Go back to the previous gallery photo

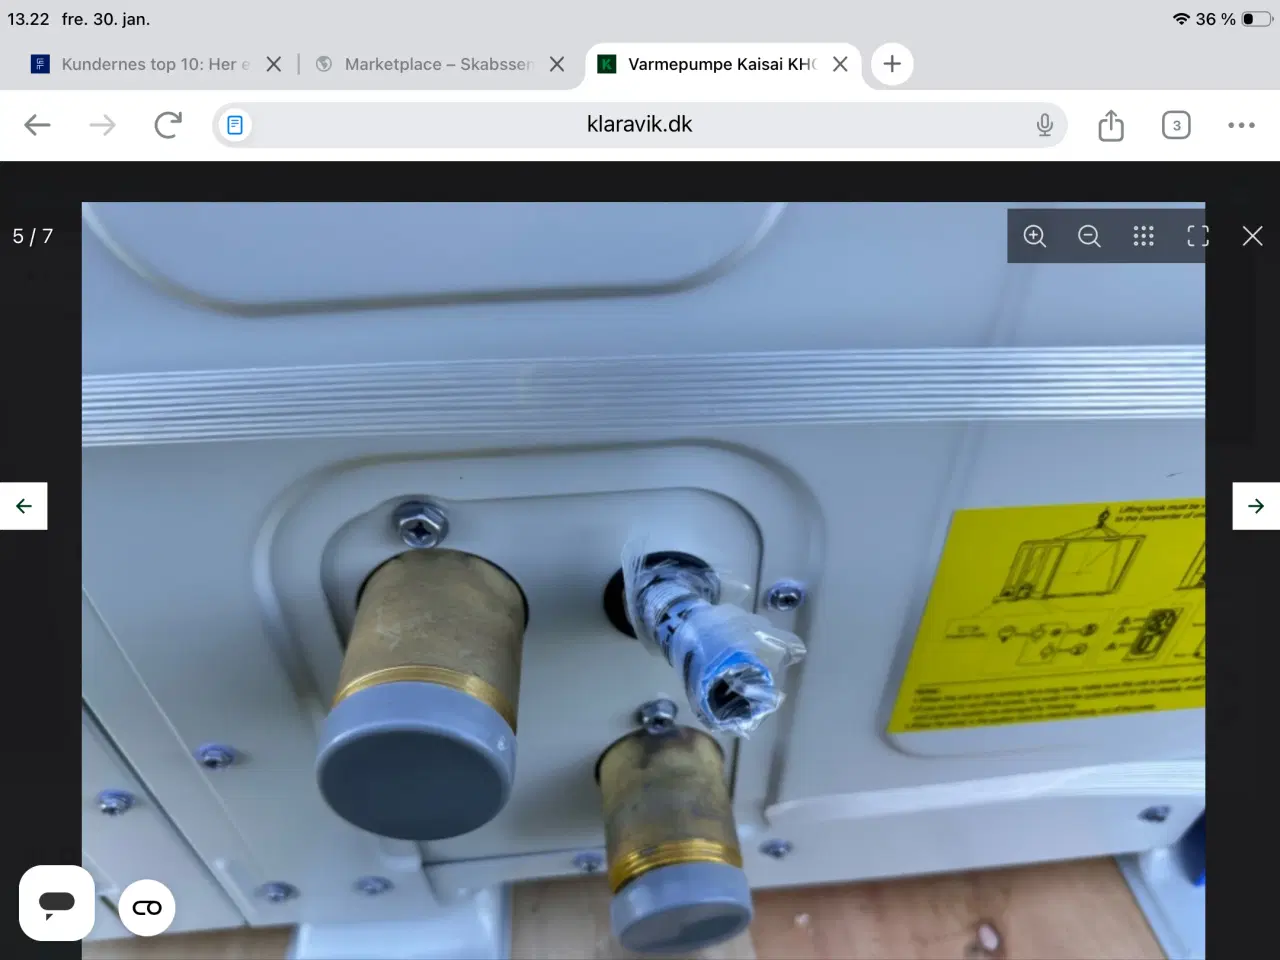click(x=23, y=505)
